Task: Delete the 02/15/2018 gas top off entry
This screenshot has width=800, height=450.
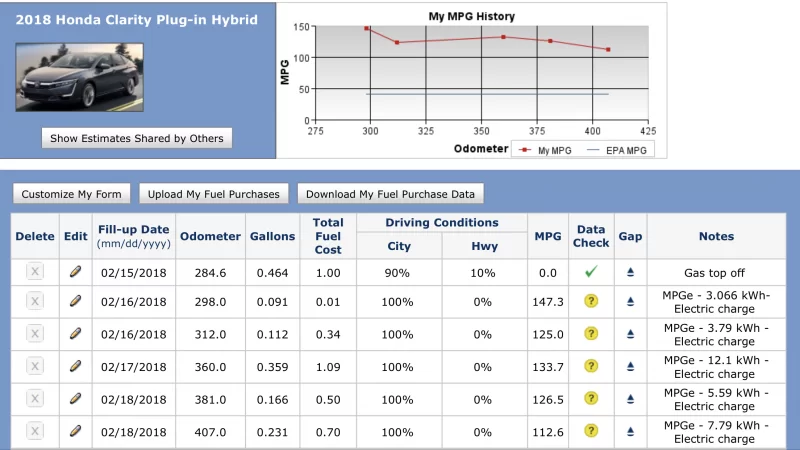Action: (35, 271)
